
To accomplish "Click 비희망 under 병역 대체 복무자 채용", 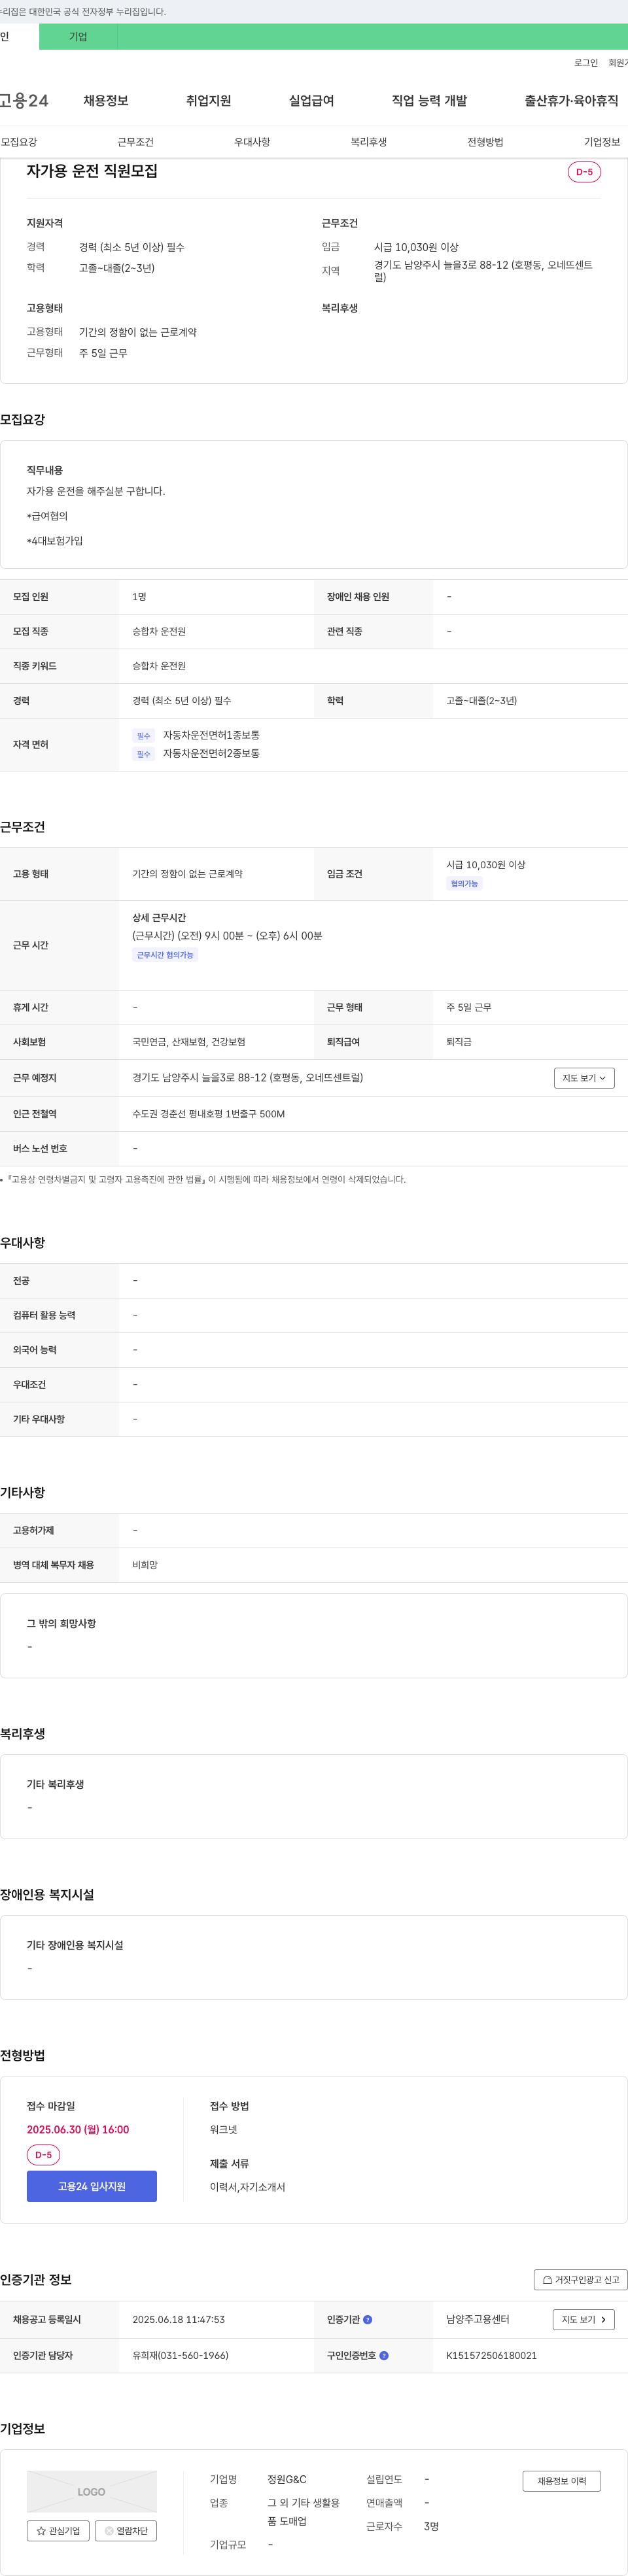I will [145, 1564].
